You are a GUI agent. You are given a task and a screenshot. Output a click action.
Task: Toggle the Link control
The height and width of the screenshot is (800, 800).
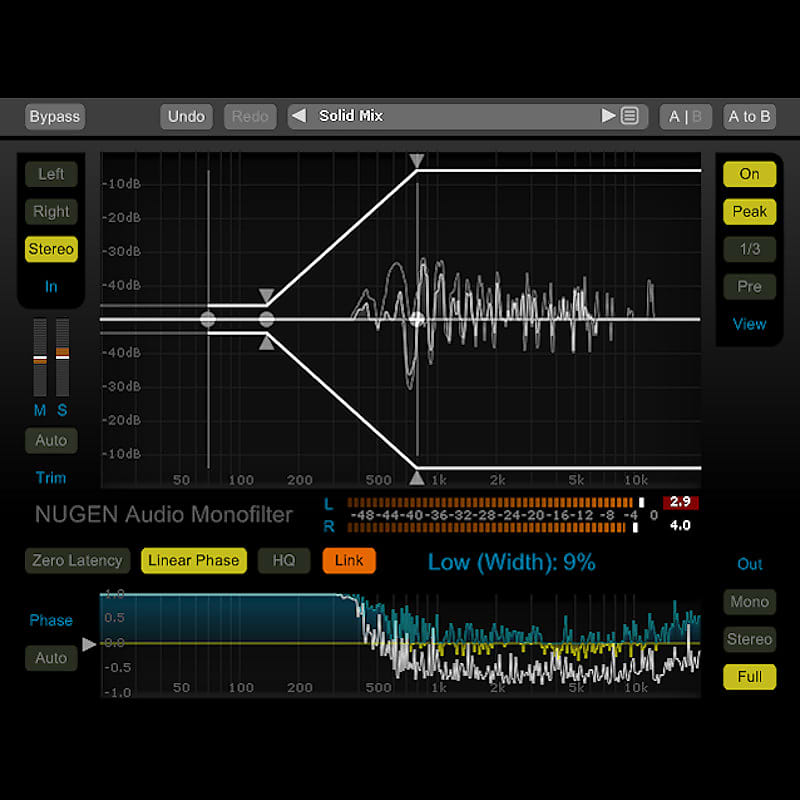click(x=349, y=561)
